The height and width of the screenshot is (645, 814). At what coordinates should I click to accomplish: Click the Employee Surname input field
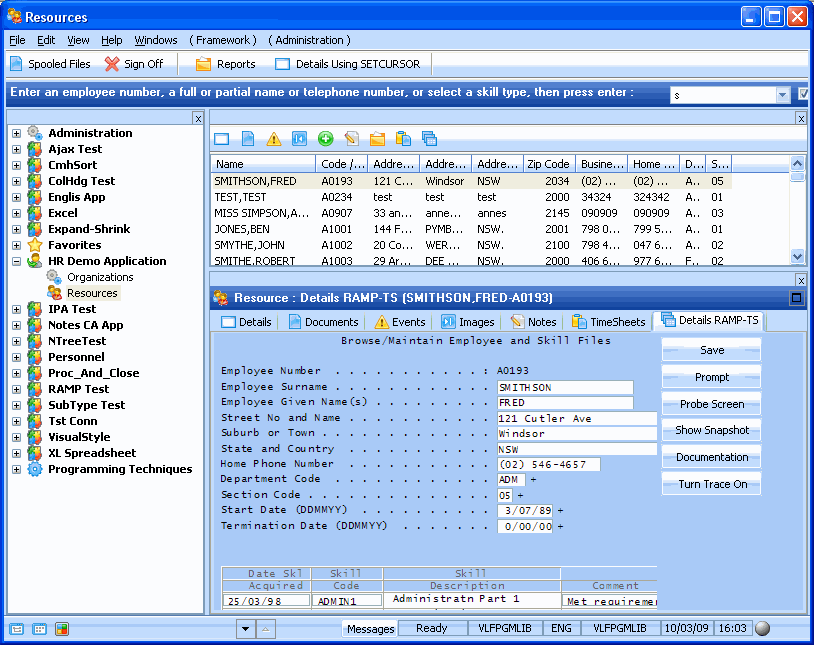(x=564, y=388)
